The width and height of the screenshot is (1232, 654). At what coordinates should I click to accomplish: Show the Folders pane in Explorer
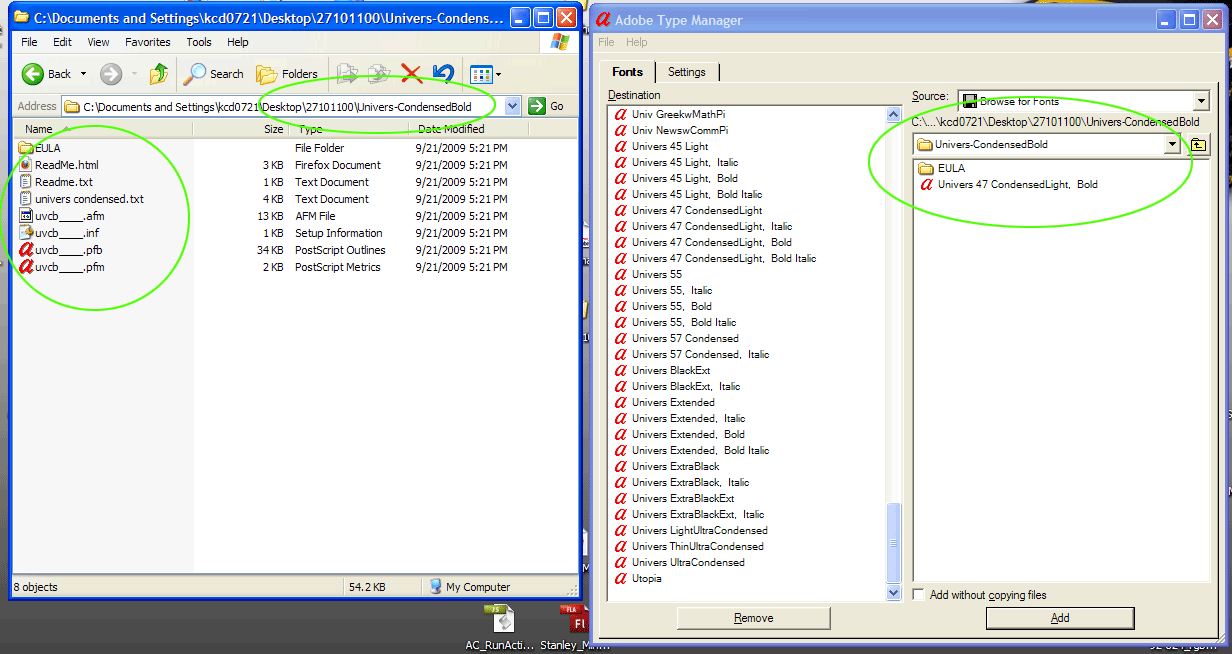(x=286, y=74)
